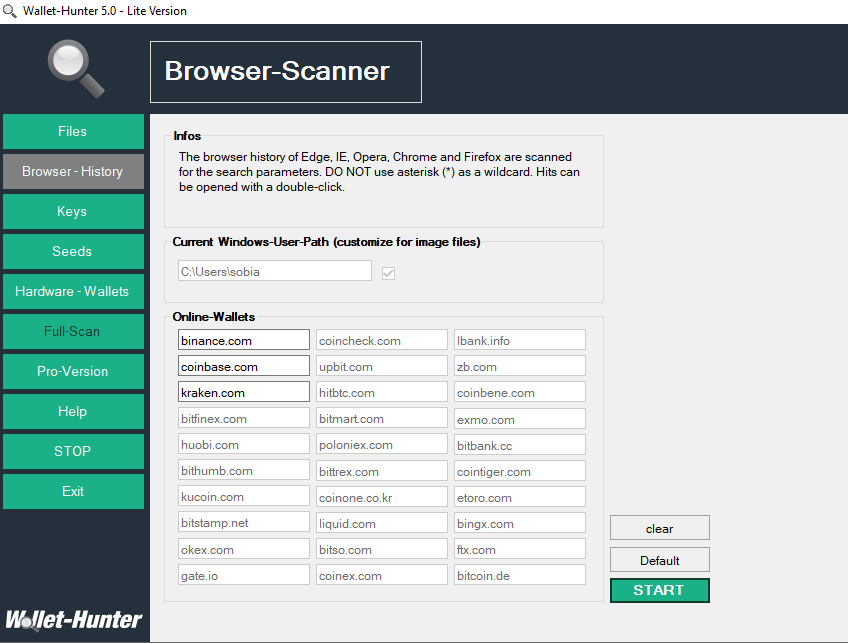The image size is (848, 643).
Task: Click the binance.com input field
Action: [x=244, y=340]
